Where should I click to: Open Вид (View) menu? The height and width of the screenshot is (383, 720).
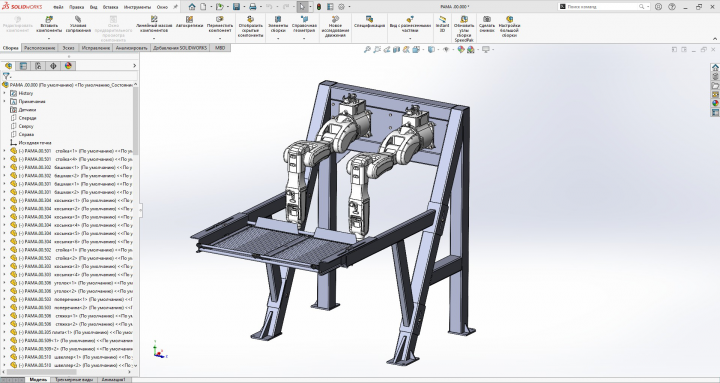click(x=94, y=7)
